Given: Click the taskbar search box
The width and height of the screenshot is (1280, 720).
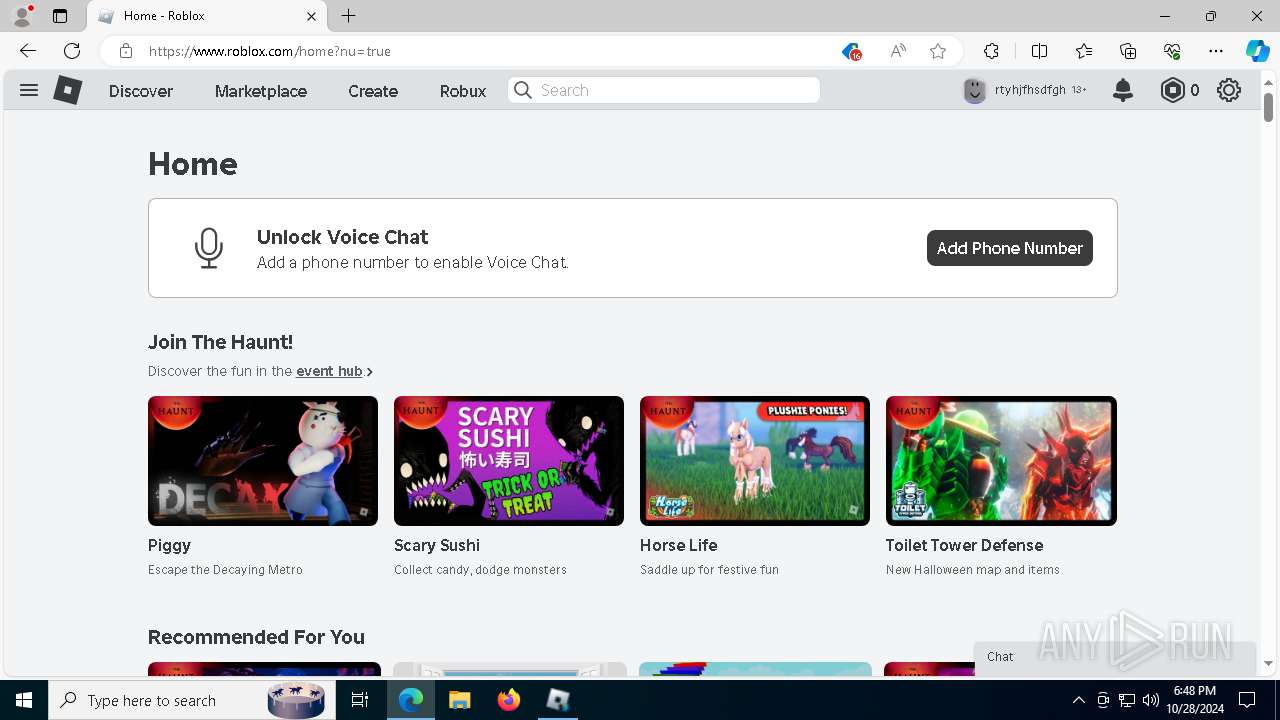Looking at the screenshot, I should coord(192,700).
